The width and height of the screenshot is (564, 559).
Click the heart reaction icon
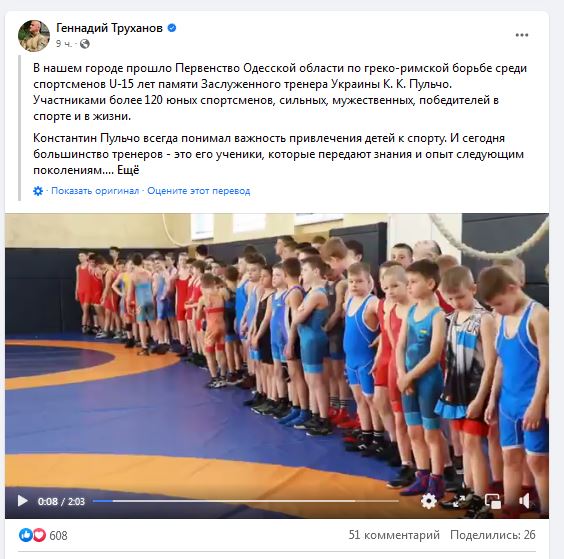click(x=39, y=535)
